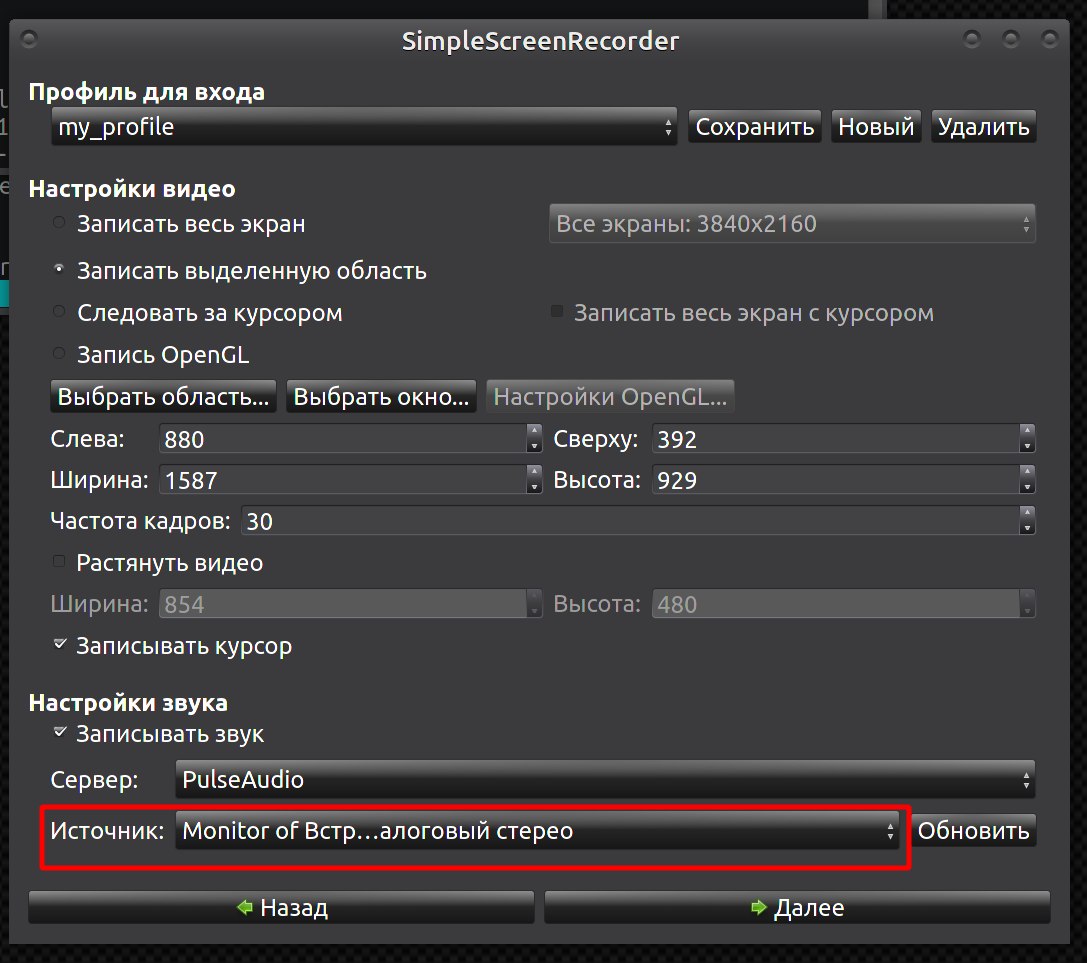Focus the Сверху field showing 392
The image size is (1087, 963).
click(835, 439)
